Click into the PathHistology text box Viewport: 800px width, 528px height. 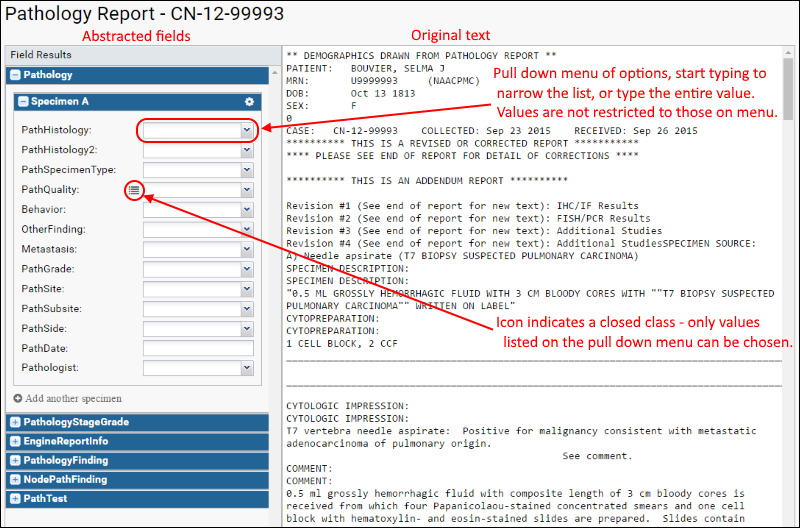(x=192, y=130)
